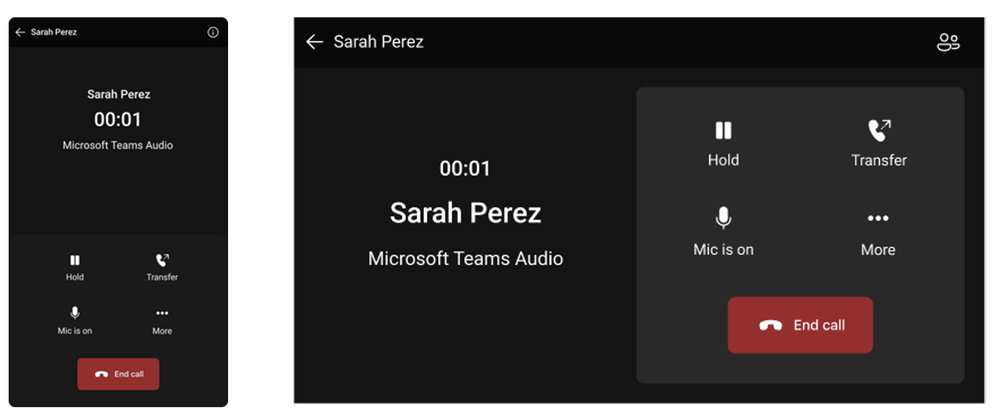Tap Transfer icon in portrait call screen
The width and height of the screenshot is (999, 415).
click(162, 260)
